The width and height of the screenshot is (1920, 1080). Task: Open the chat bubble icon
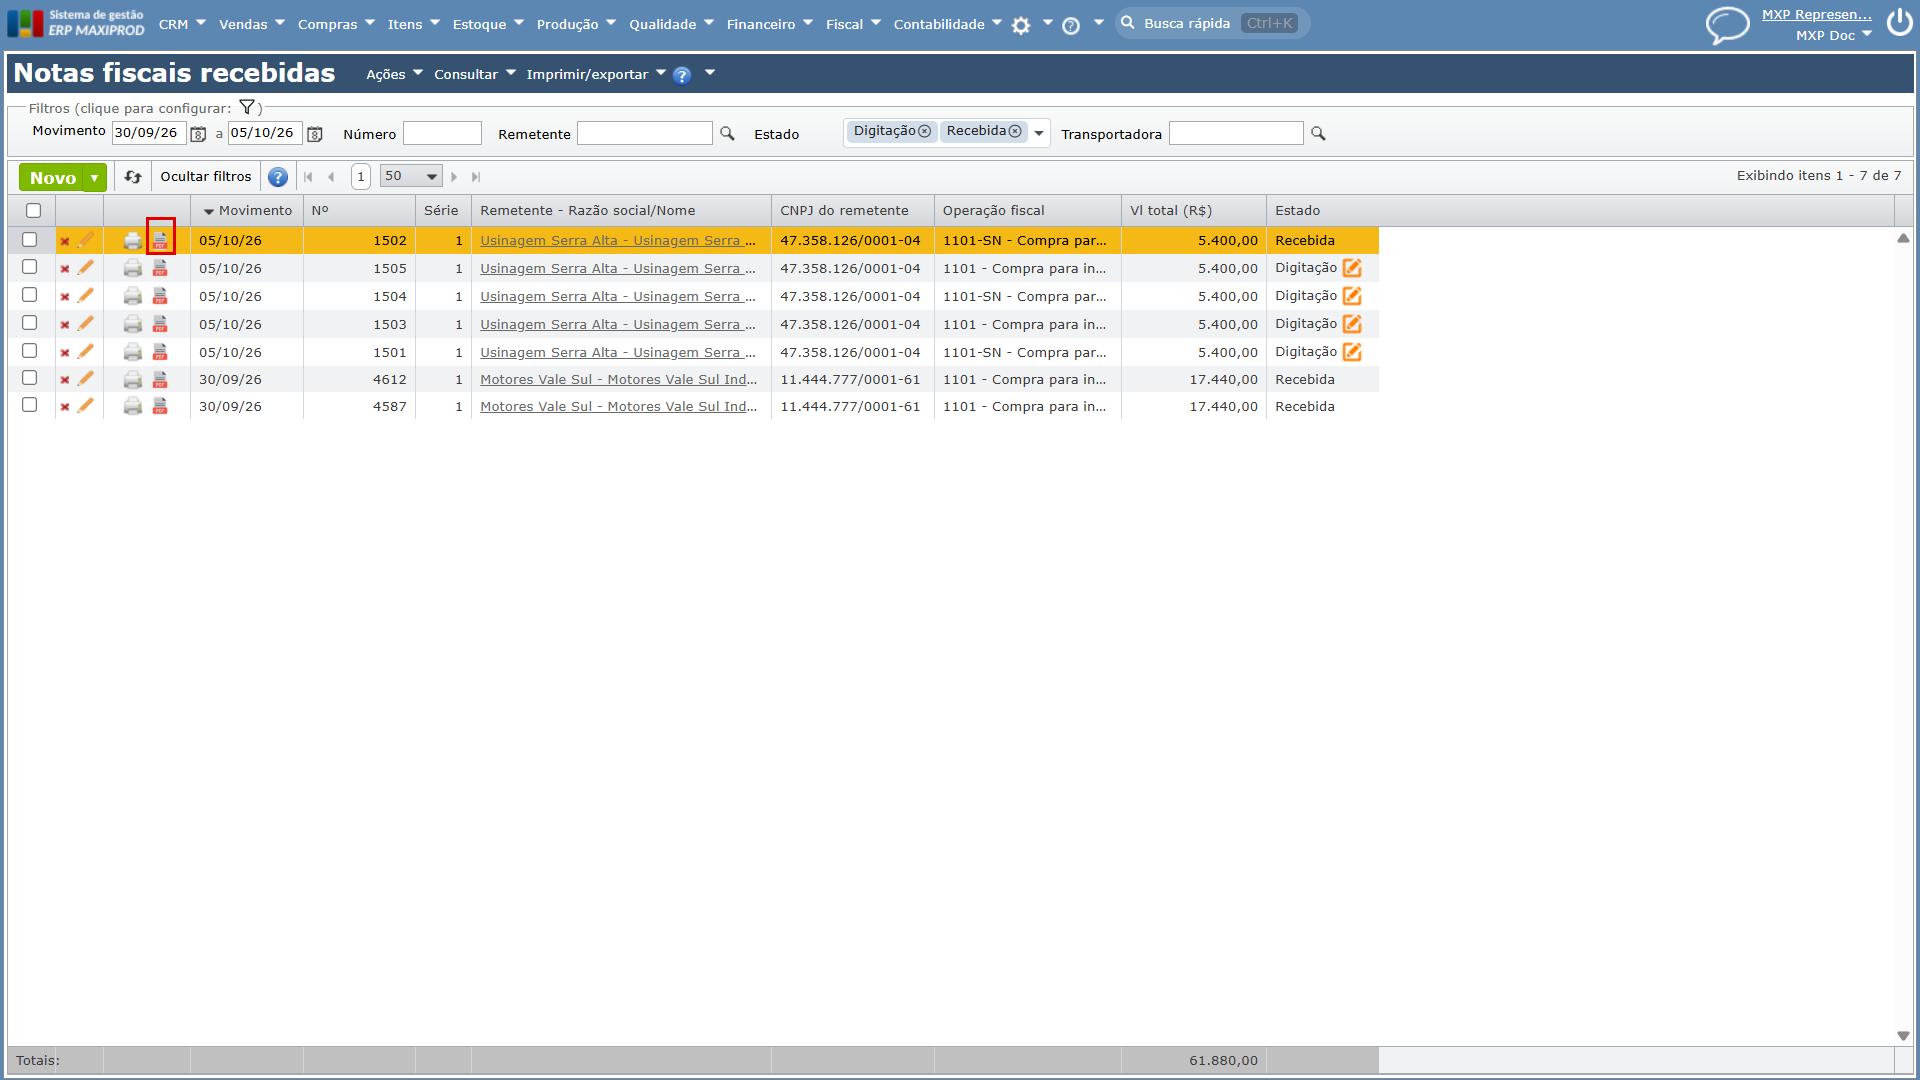(x=1727, y=25)
